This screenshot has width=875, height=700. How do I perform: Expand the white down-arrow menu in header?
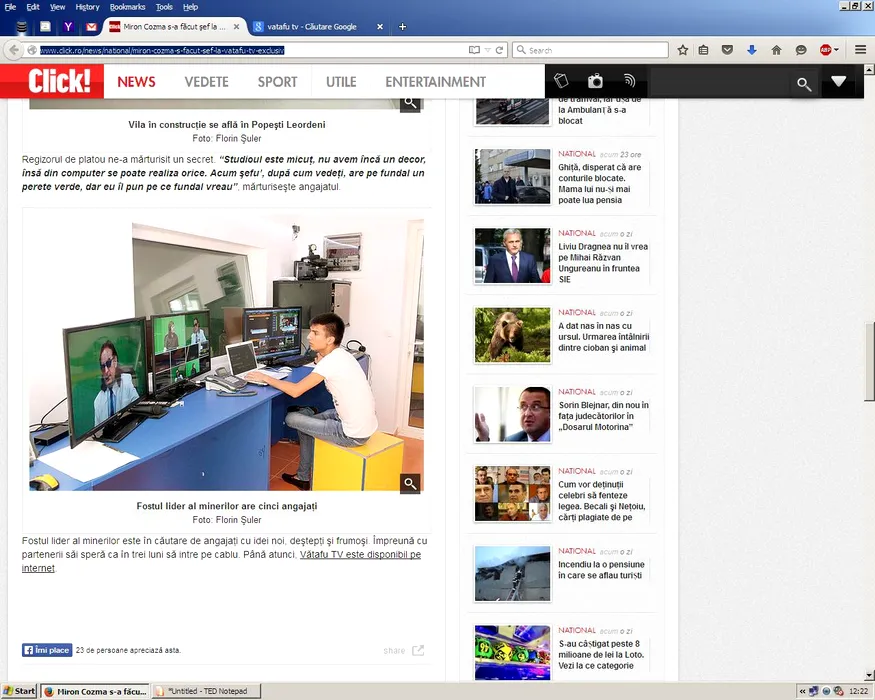(x=838, y=82)
